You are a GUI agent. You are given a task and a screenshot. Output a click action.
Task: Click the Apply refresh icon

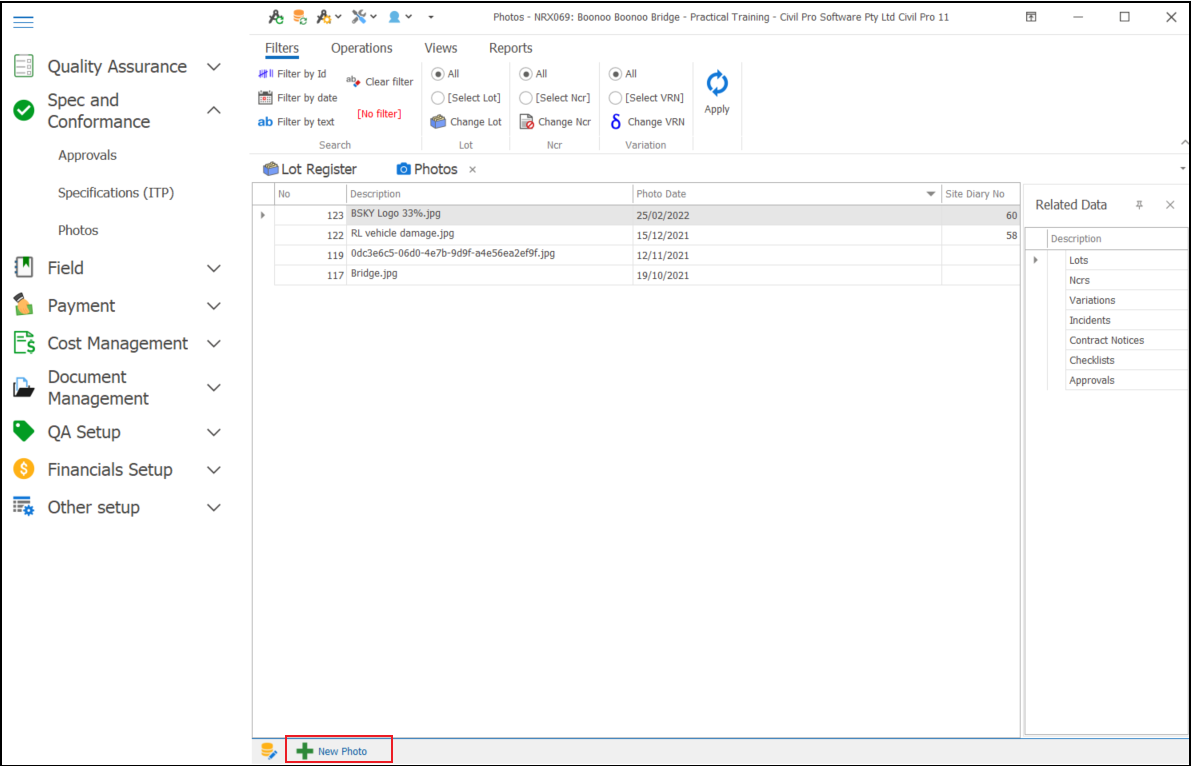[717, 84]
